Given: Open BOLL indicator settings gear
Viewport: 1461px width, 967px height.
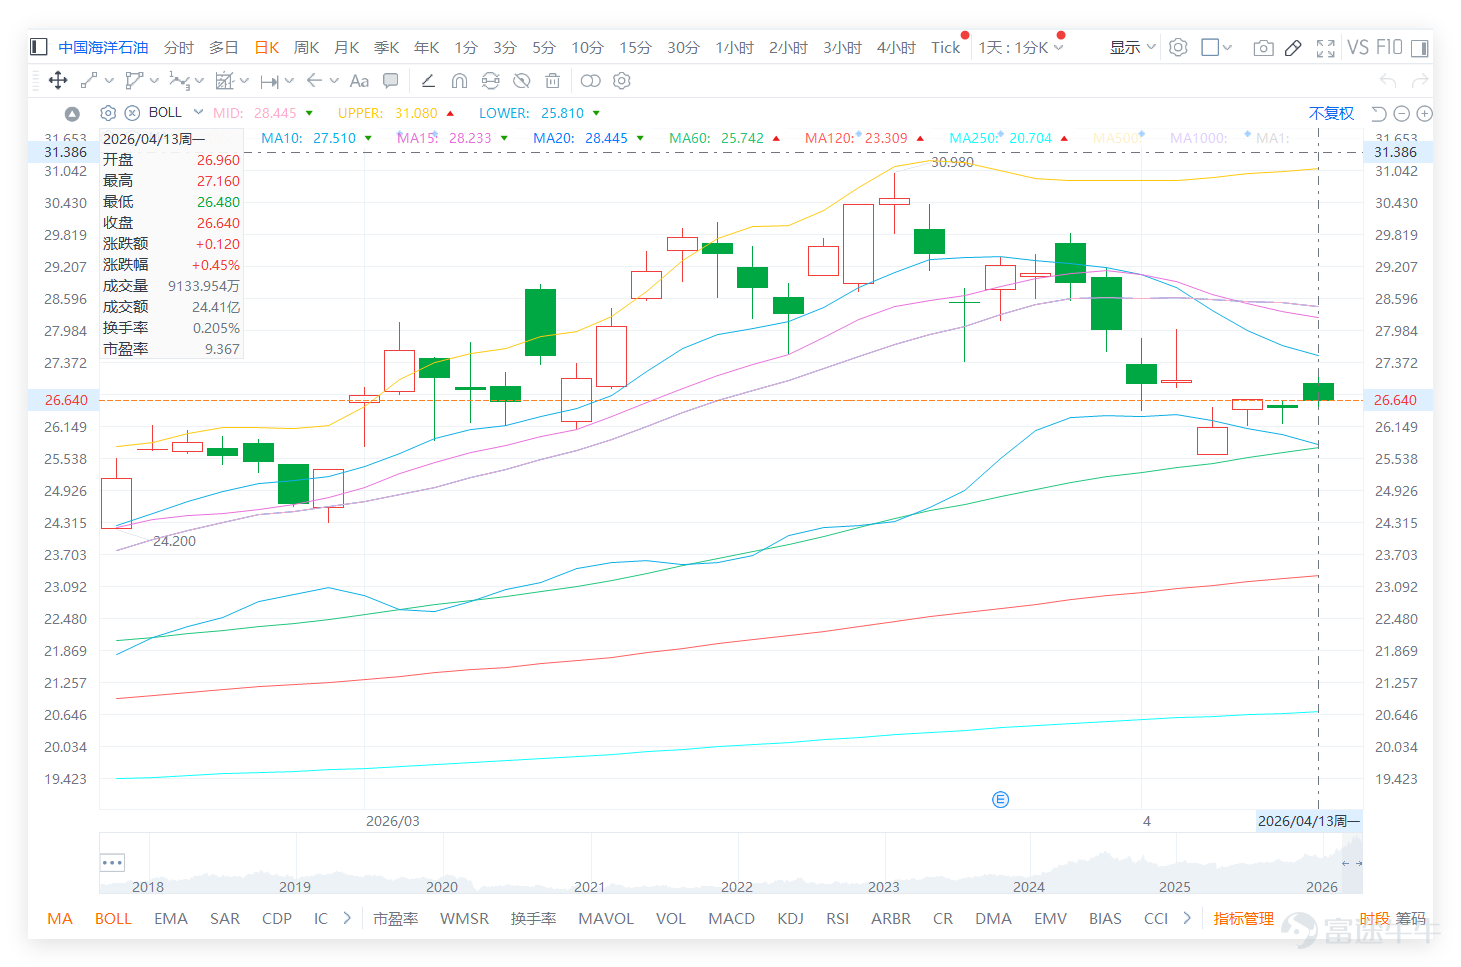Looking at the screenshot, I should click(108, 113).
